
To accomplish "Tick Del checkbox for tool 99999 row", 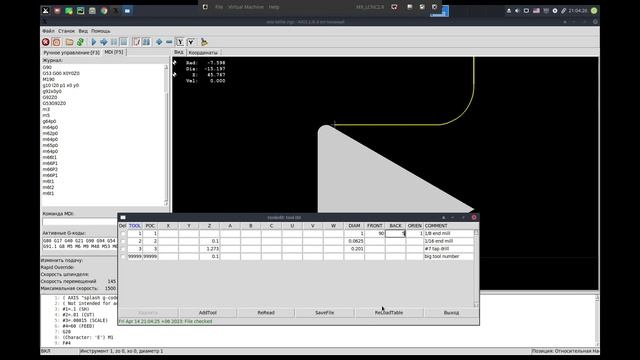I will (123, 257).
